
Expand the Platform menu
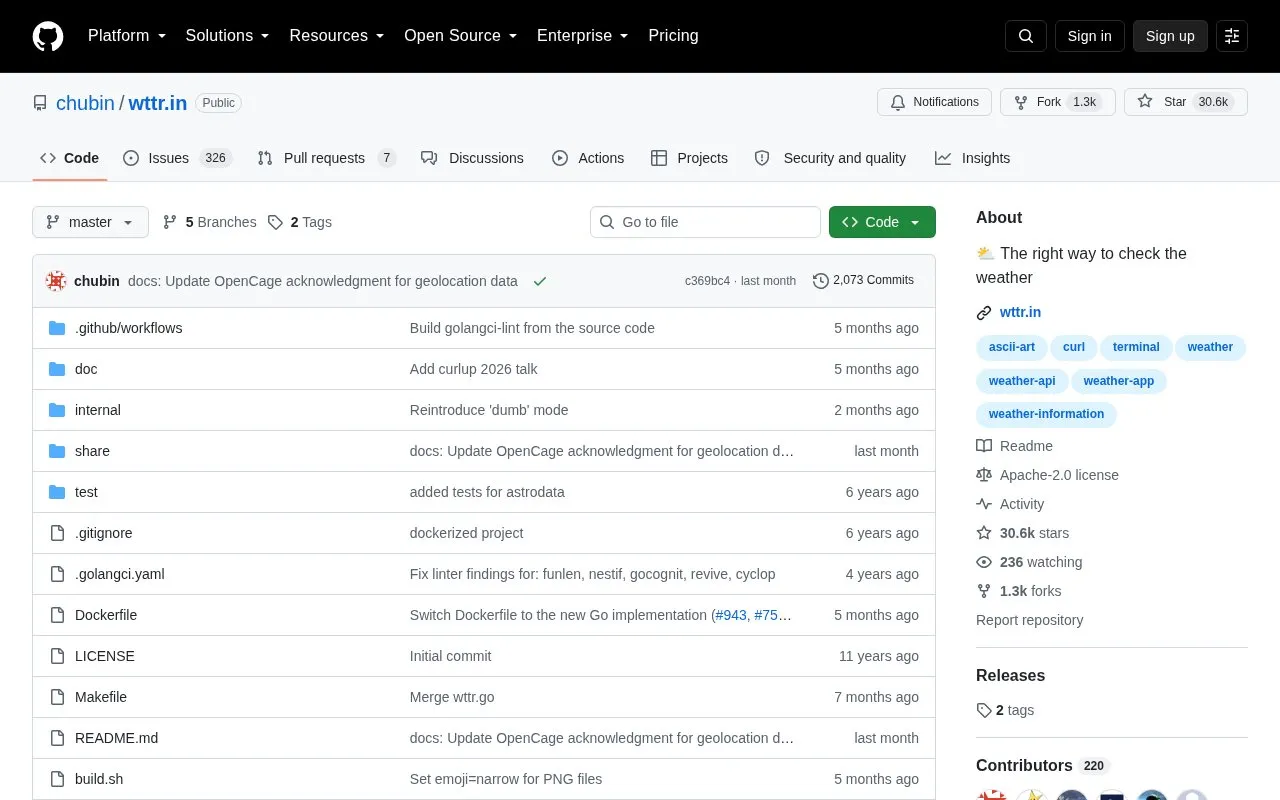pos(127,36)
